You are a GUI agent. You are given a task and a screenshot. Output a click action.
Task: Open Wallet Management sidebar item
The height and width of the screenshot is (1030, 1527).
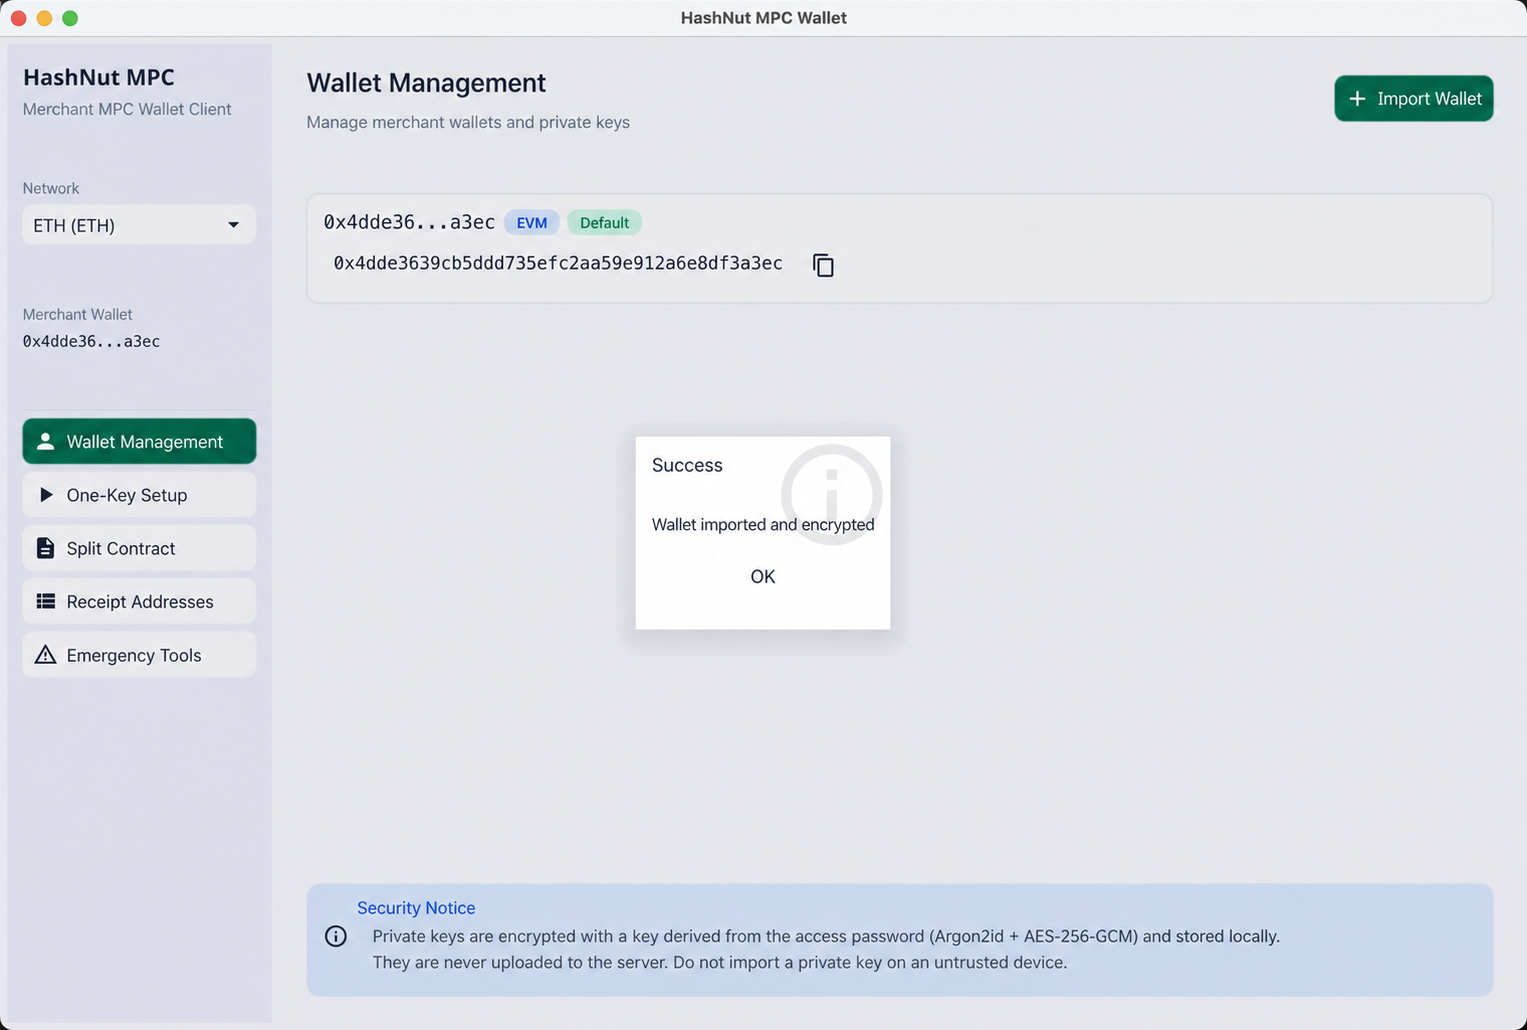(x=139, y=441)
